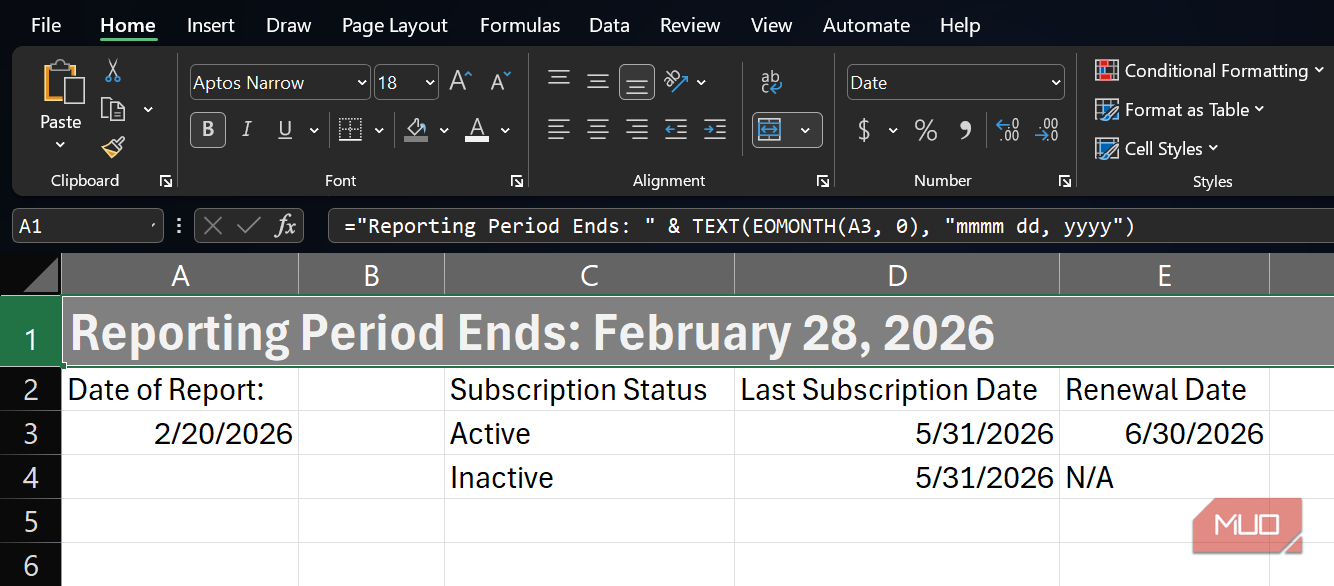Expand the Paste options arrow
This screenshot has height=586, width=1334.
point(60,146)
